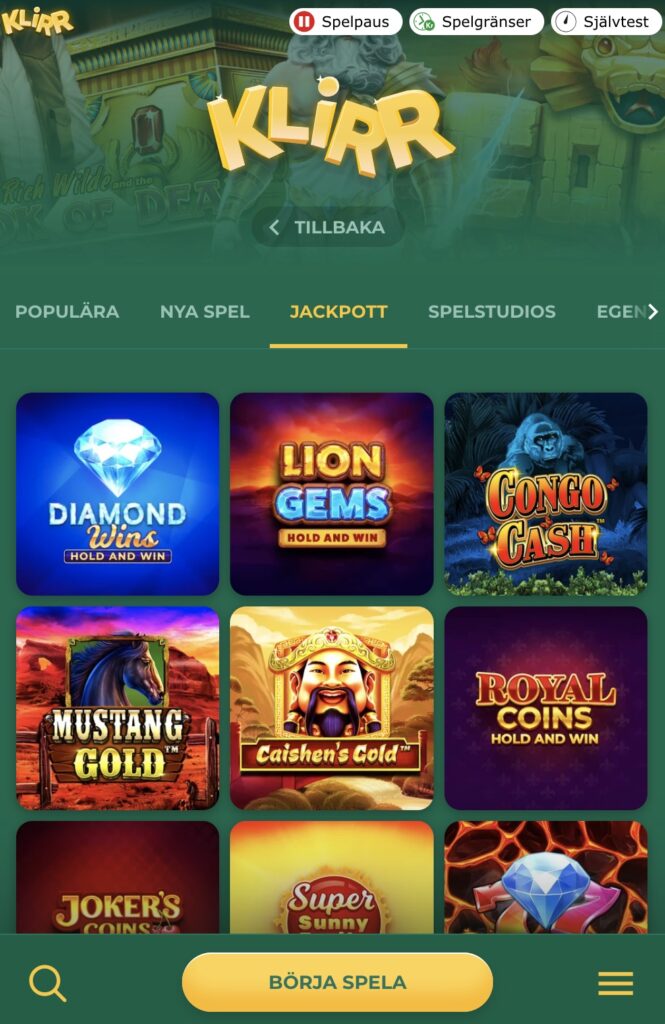The height and width of the screenshot is (1024, 665).
Task: Click the Spelpaus pause icon
Action: [x=304, y=22]
